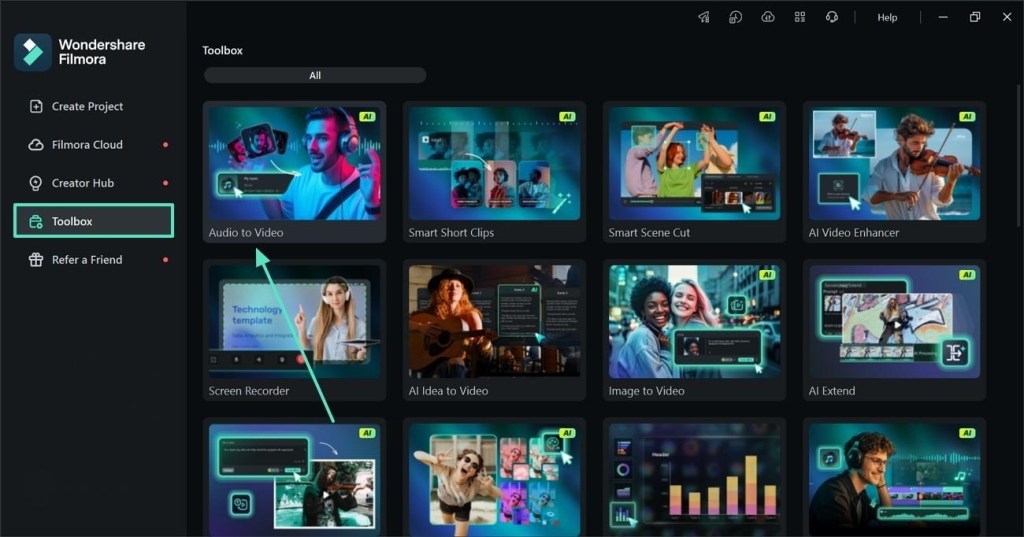The height and width of the screenshot is (537, 1024).
Task: Open the AI Video Enhancer thumbnail
Action: tap(895, 163)
